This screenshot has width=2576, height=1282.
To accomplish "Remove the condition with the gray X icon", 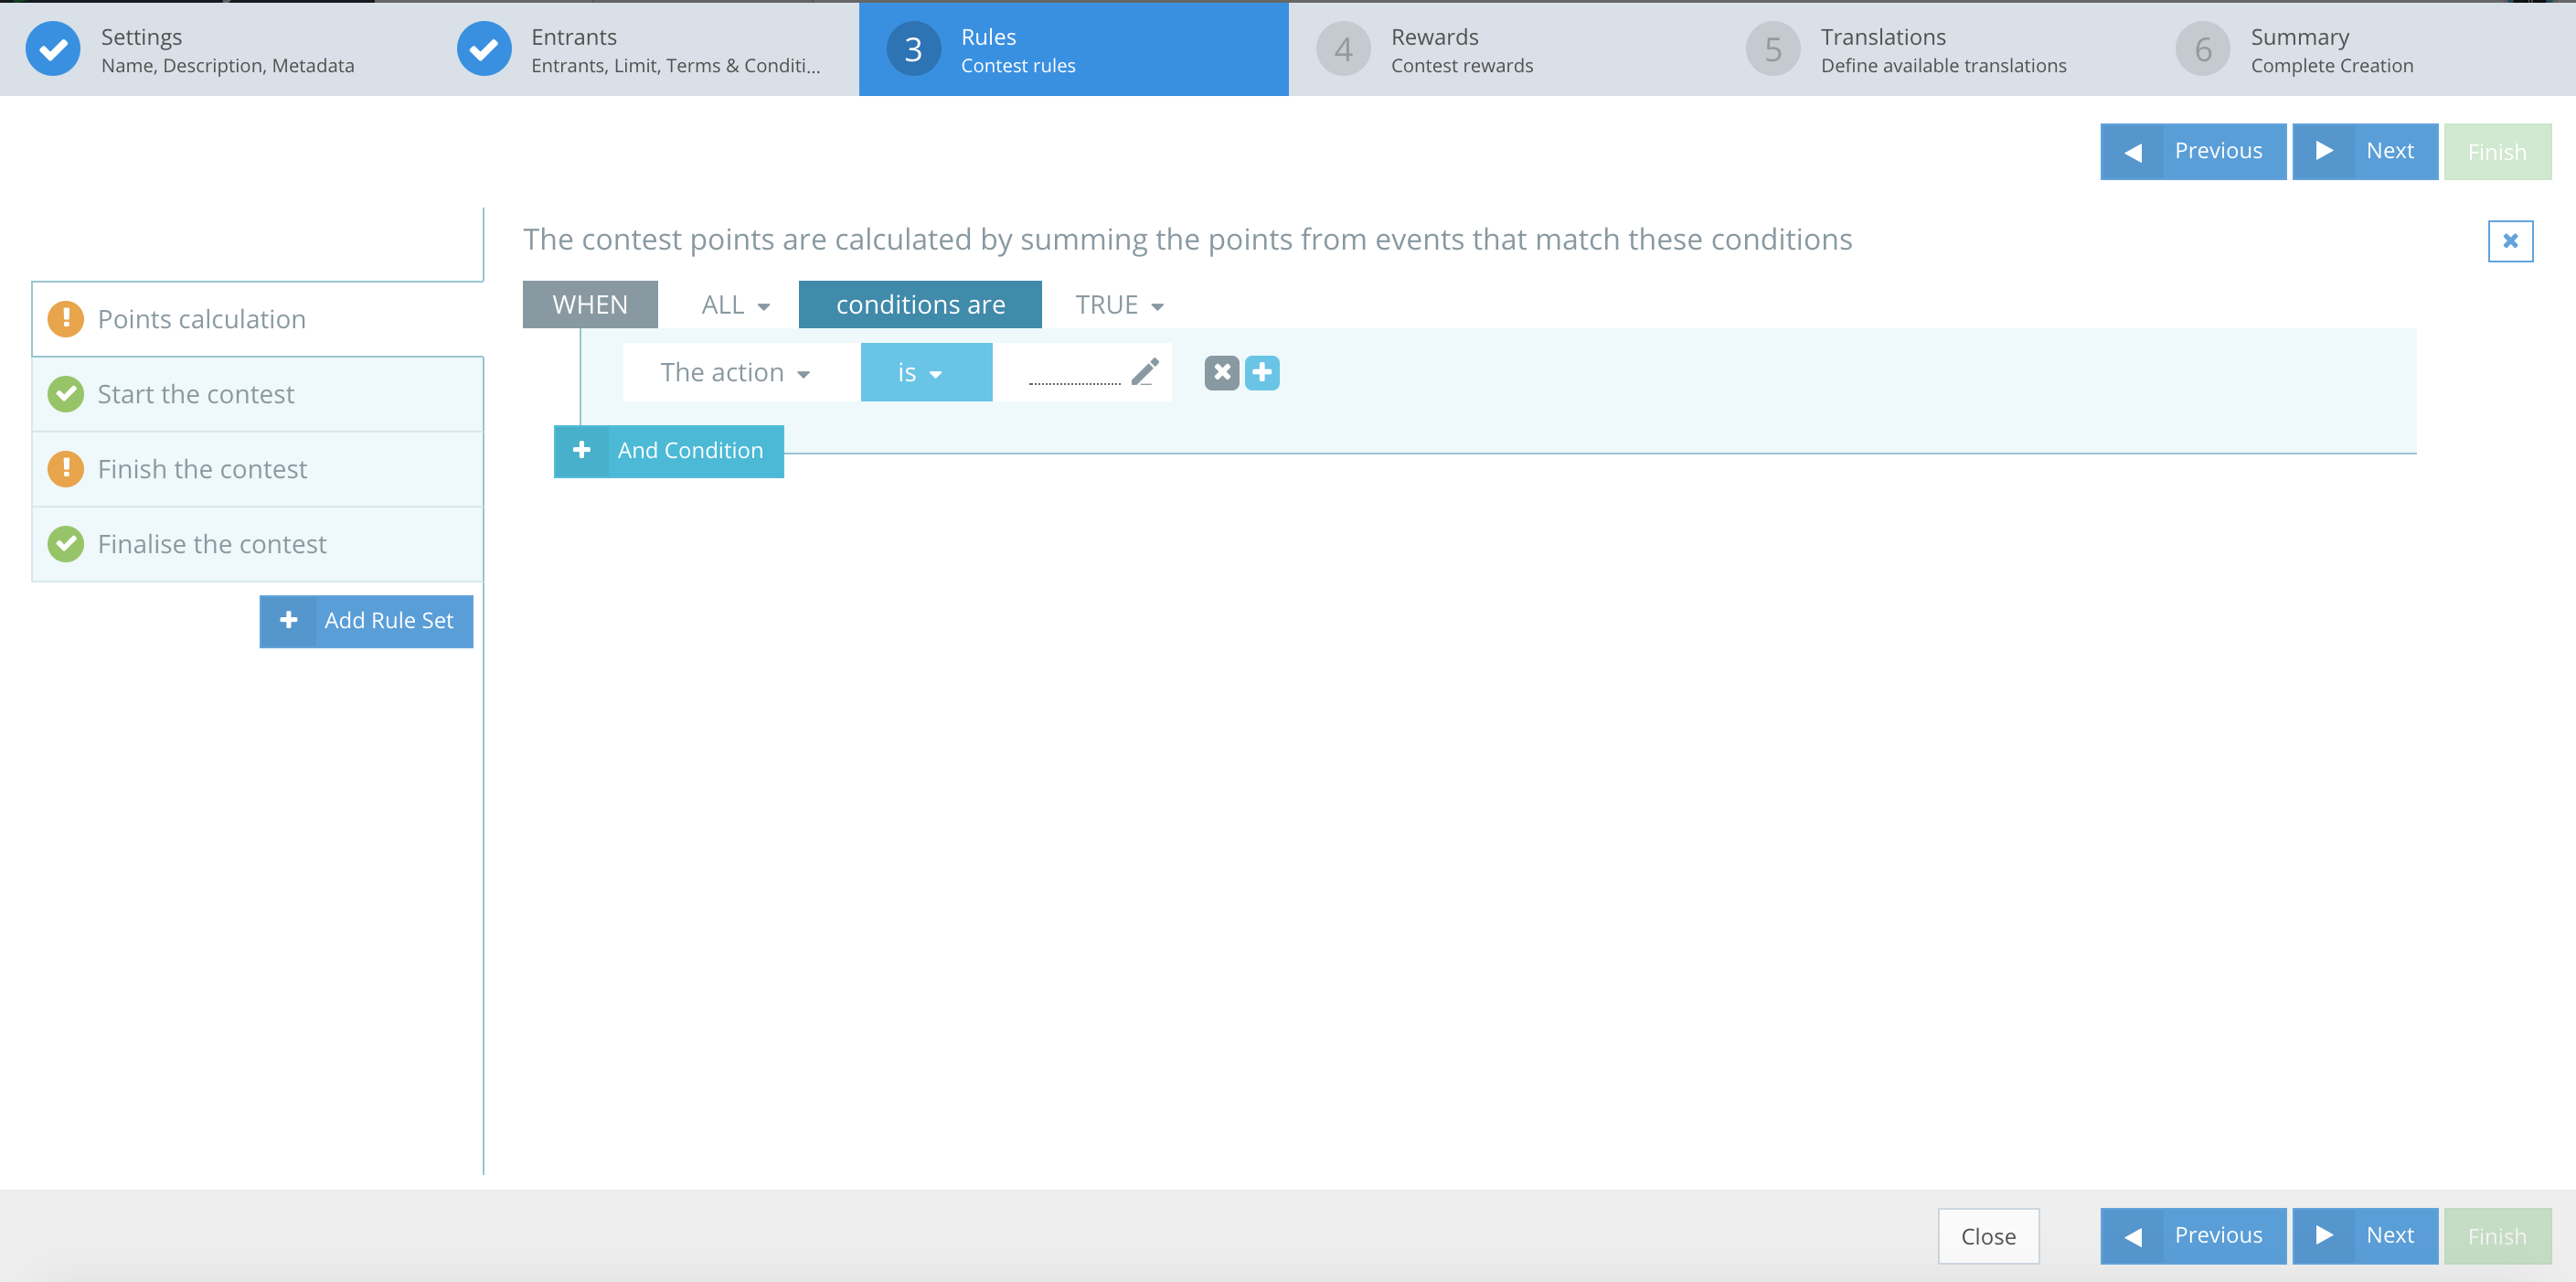I will tap(1221, 373).
